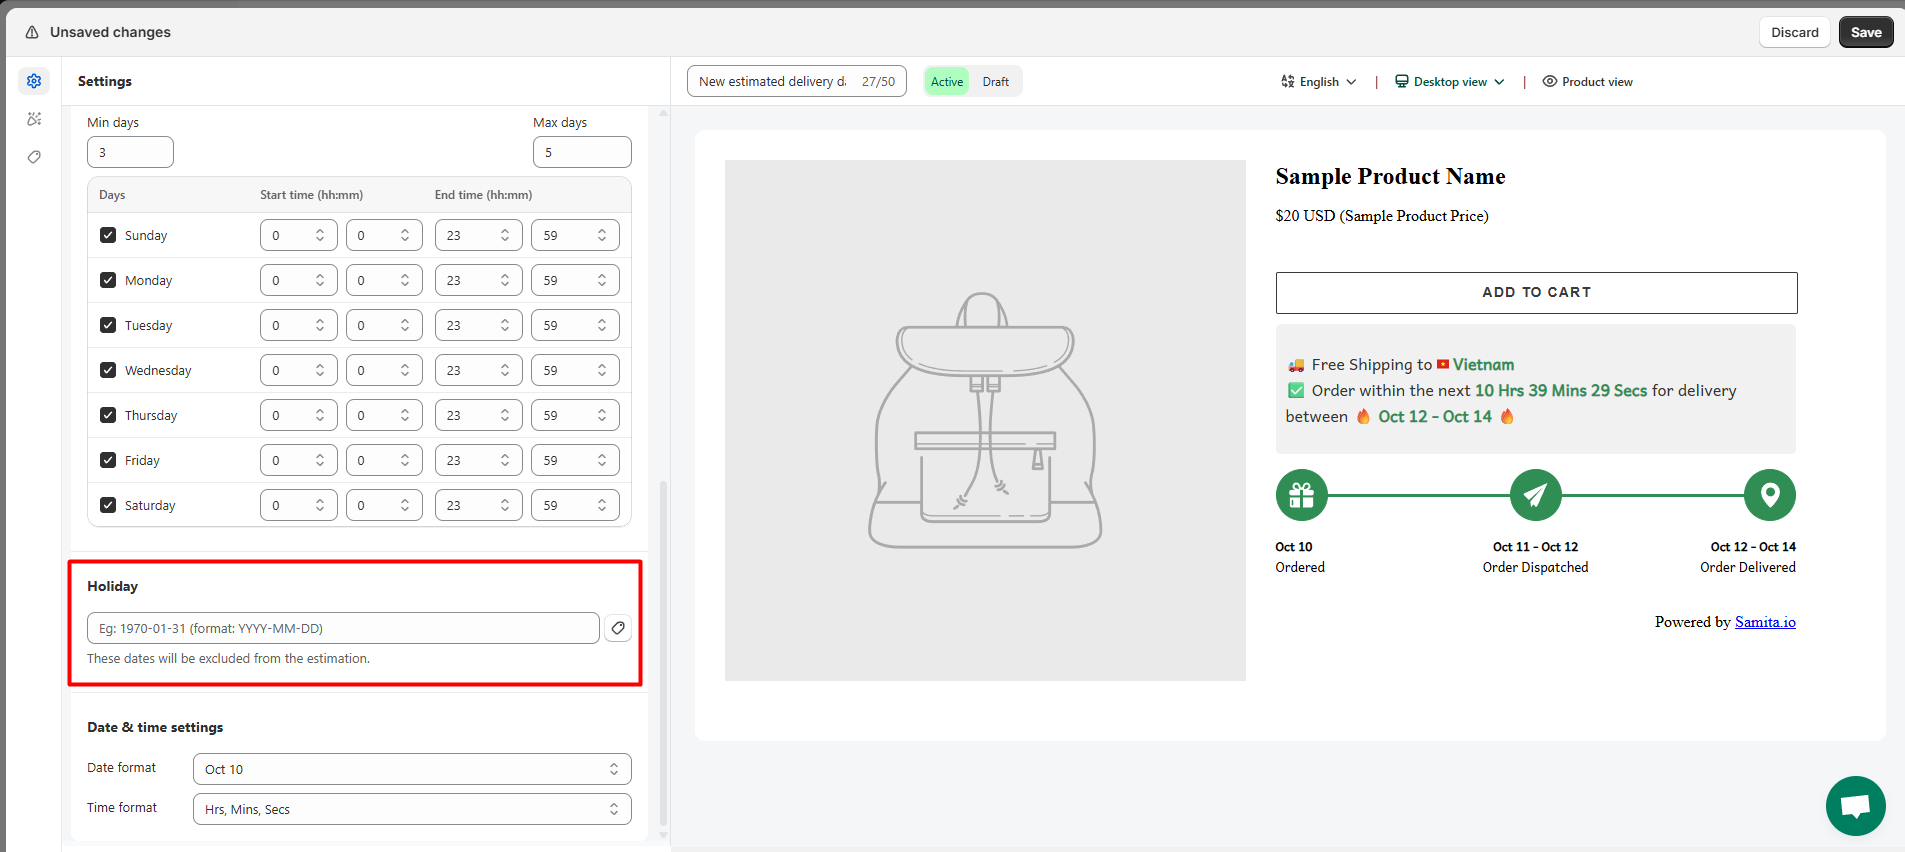Toggle the Saturday checkbox off
Image resolution: width=1905 pixels, height=852 pixels.
pyautogui.click(x=108, y=505)
